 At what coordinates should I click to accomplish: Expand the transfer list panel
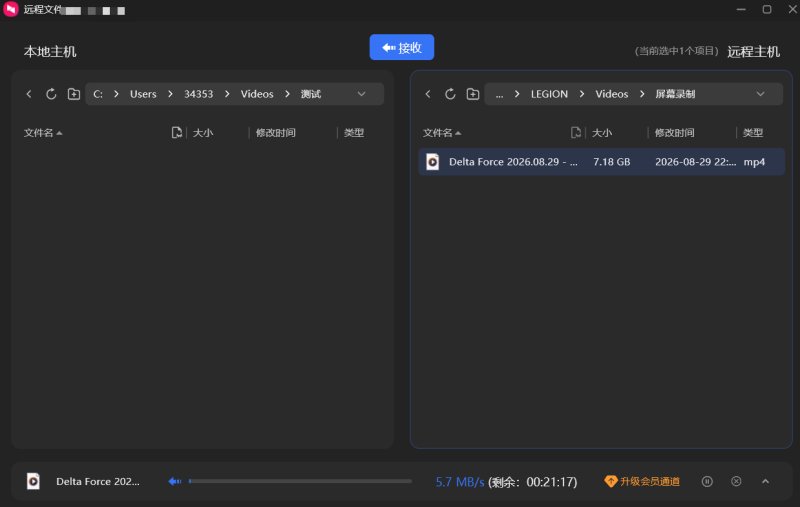click(765, 481)
